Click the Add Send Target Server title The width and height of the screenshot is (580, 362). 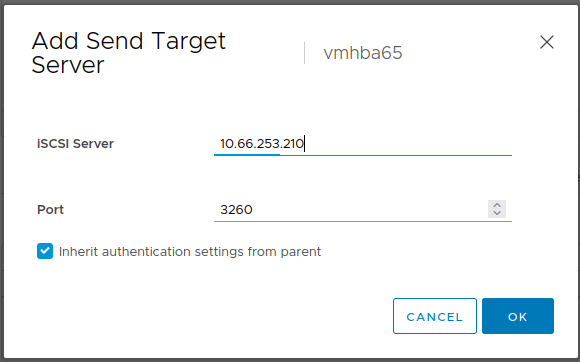(x=129, y=53)
